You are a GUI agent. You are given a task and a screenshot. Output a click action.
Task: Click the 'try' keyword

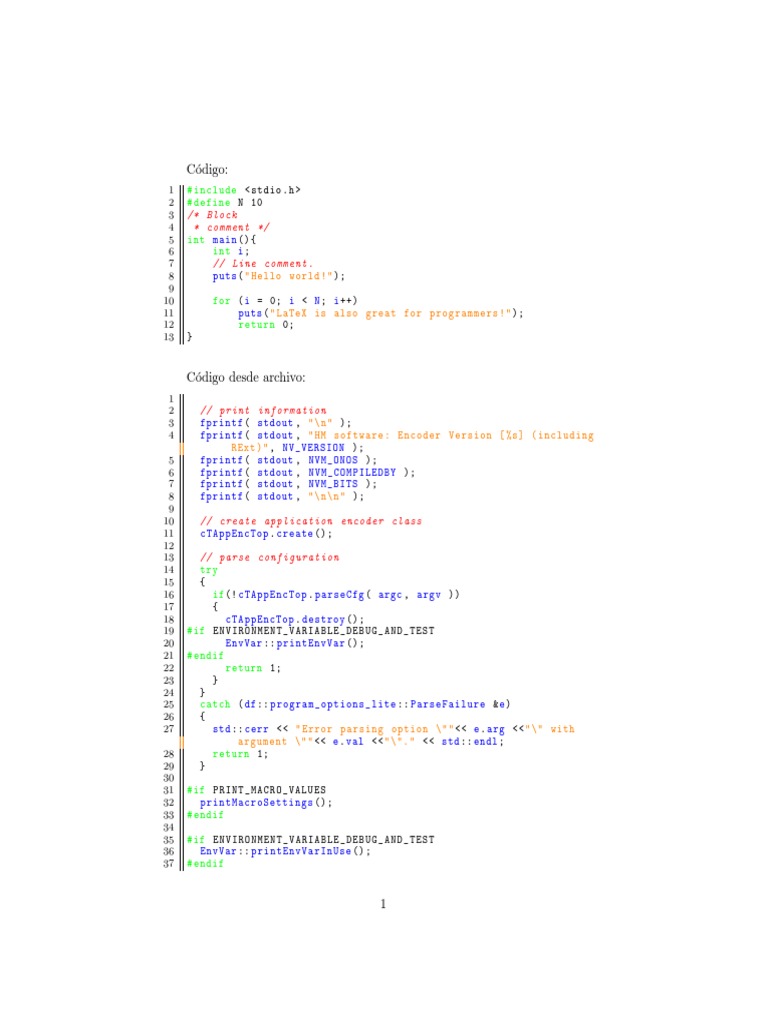pyautogui.click(x=209, y=570)
